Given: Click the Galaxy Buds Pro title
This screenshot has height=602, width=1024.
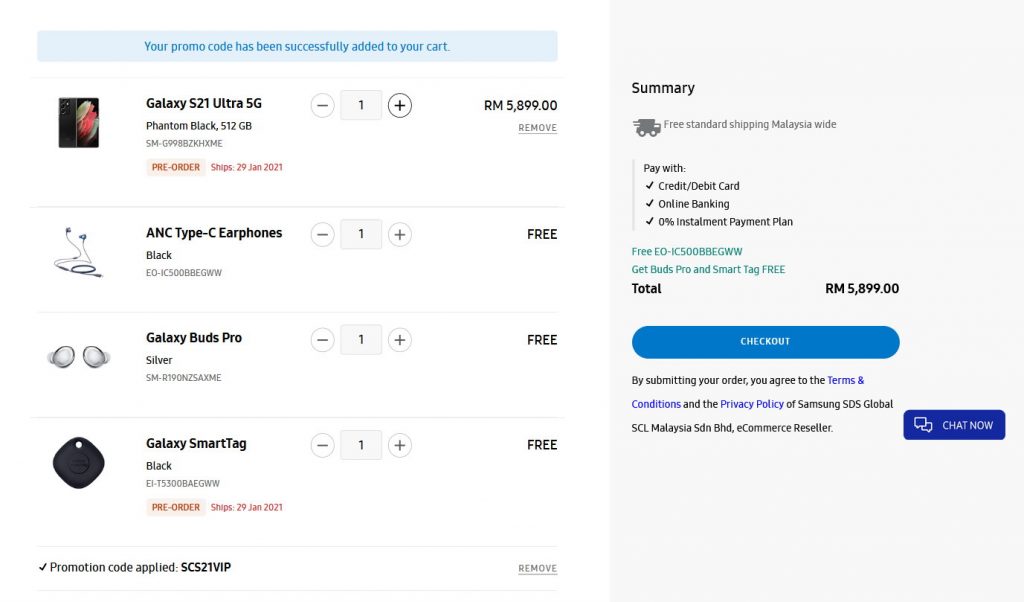Looking at the screenshot, I should 194,338.
